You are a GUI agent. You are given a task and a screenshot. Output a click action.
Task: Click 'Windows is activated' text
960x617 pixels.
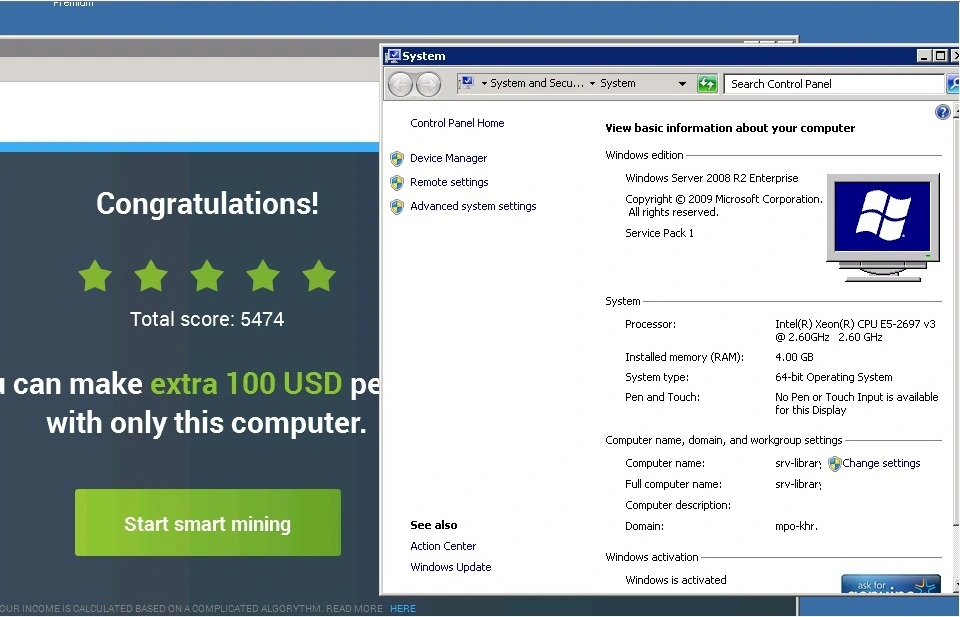[676, 580]
